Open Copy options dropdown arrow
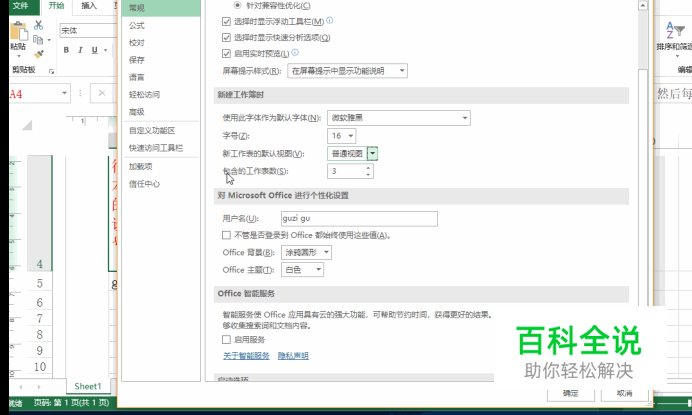This screenshot has height=415, width=692. point(49,40)
